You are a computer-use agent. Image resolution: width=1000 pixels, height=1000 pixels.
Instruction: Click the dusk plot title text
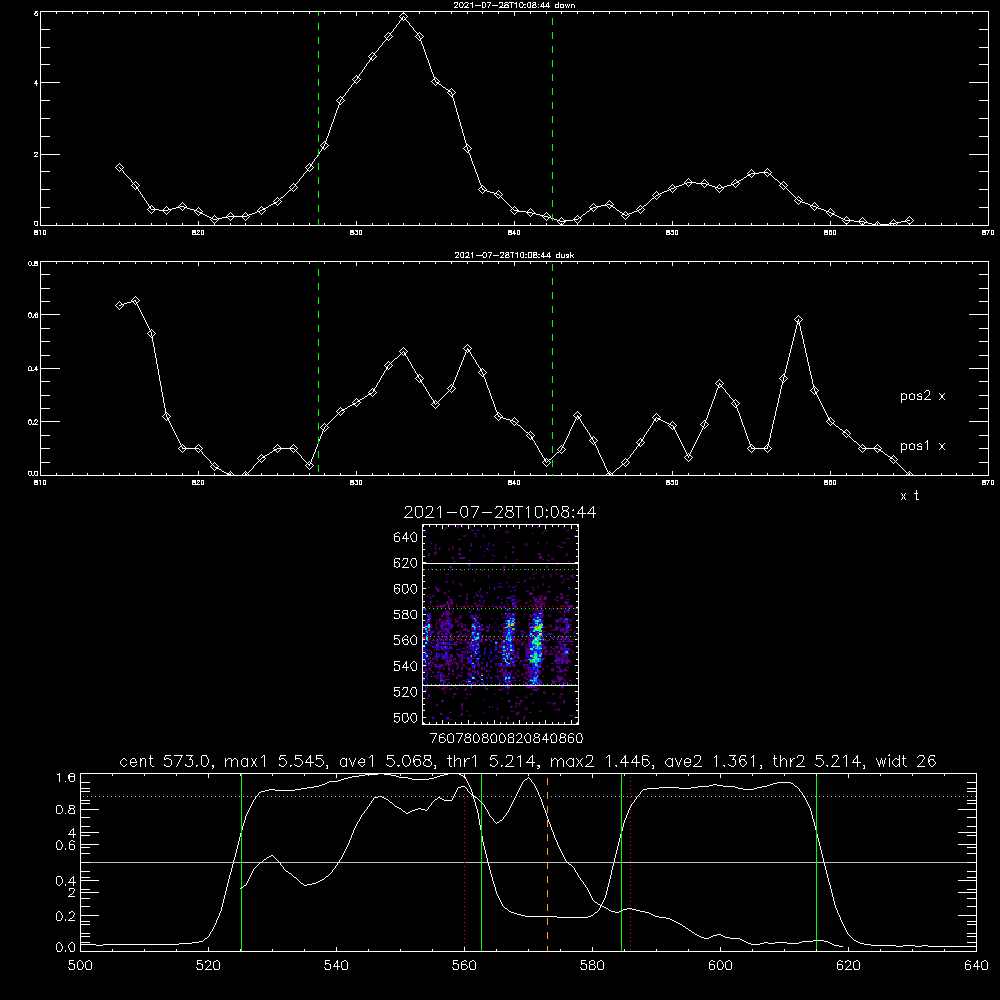[x=514, y=255]
